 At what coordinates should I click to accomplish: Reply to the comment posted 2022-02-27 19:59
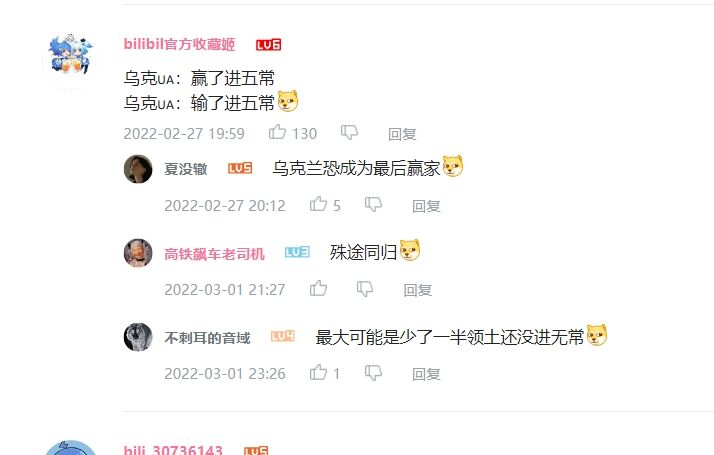click(x=402, y=134)
